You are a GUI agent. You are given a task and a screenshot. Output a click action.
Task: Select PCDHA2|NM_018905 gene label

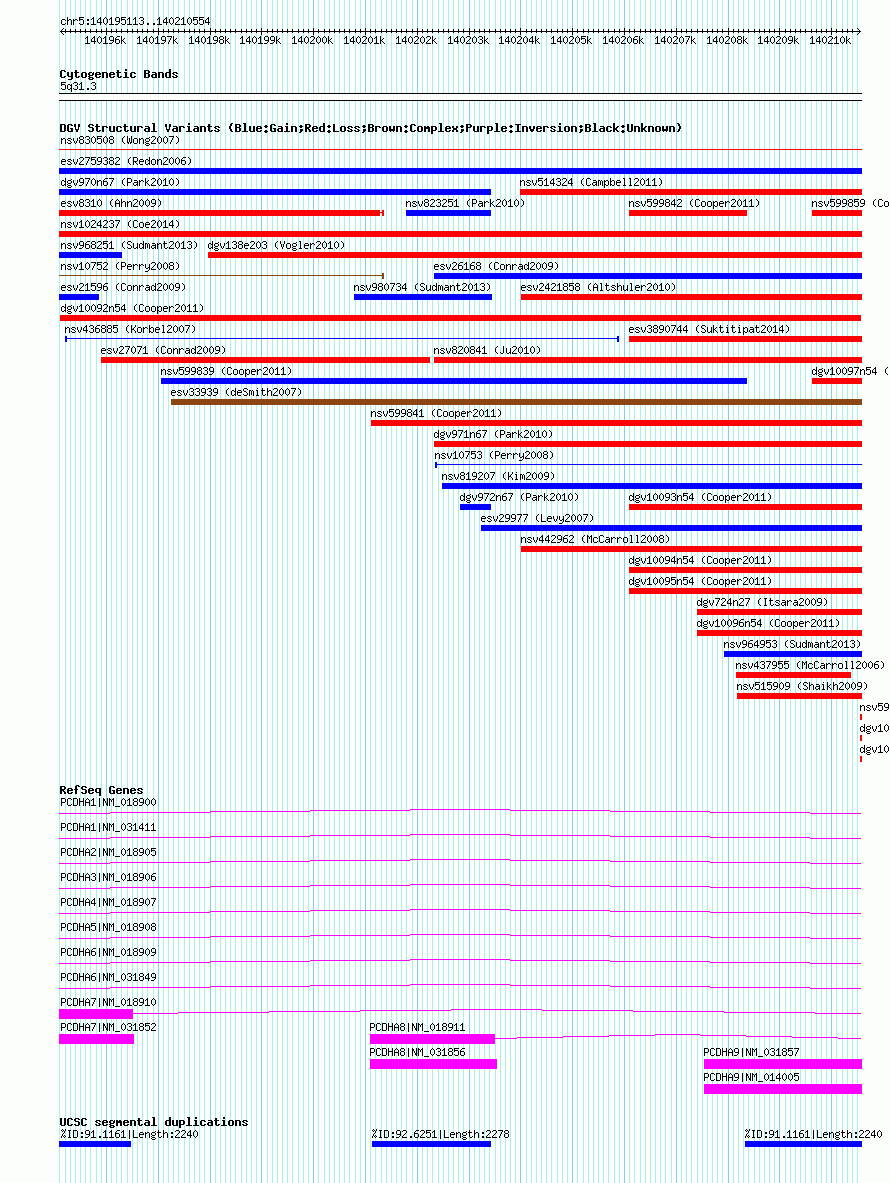tap(108, 853)
